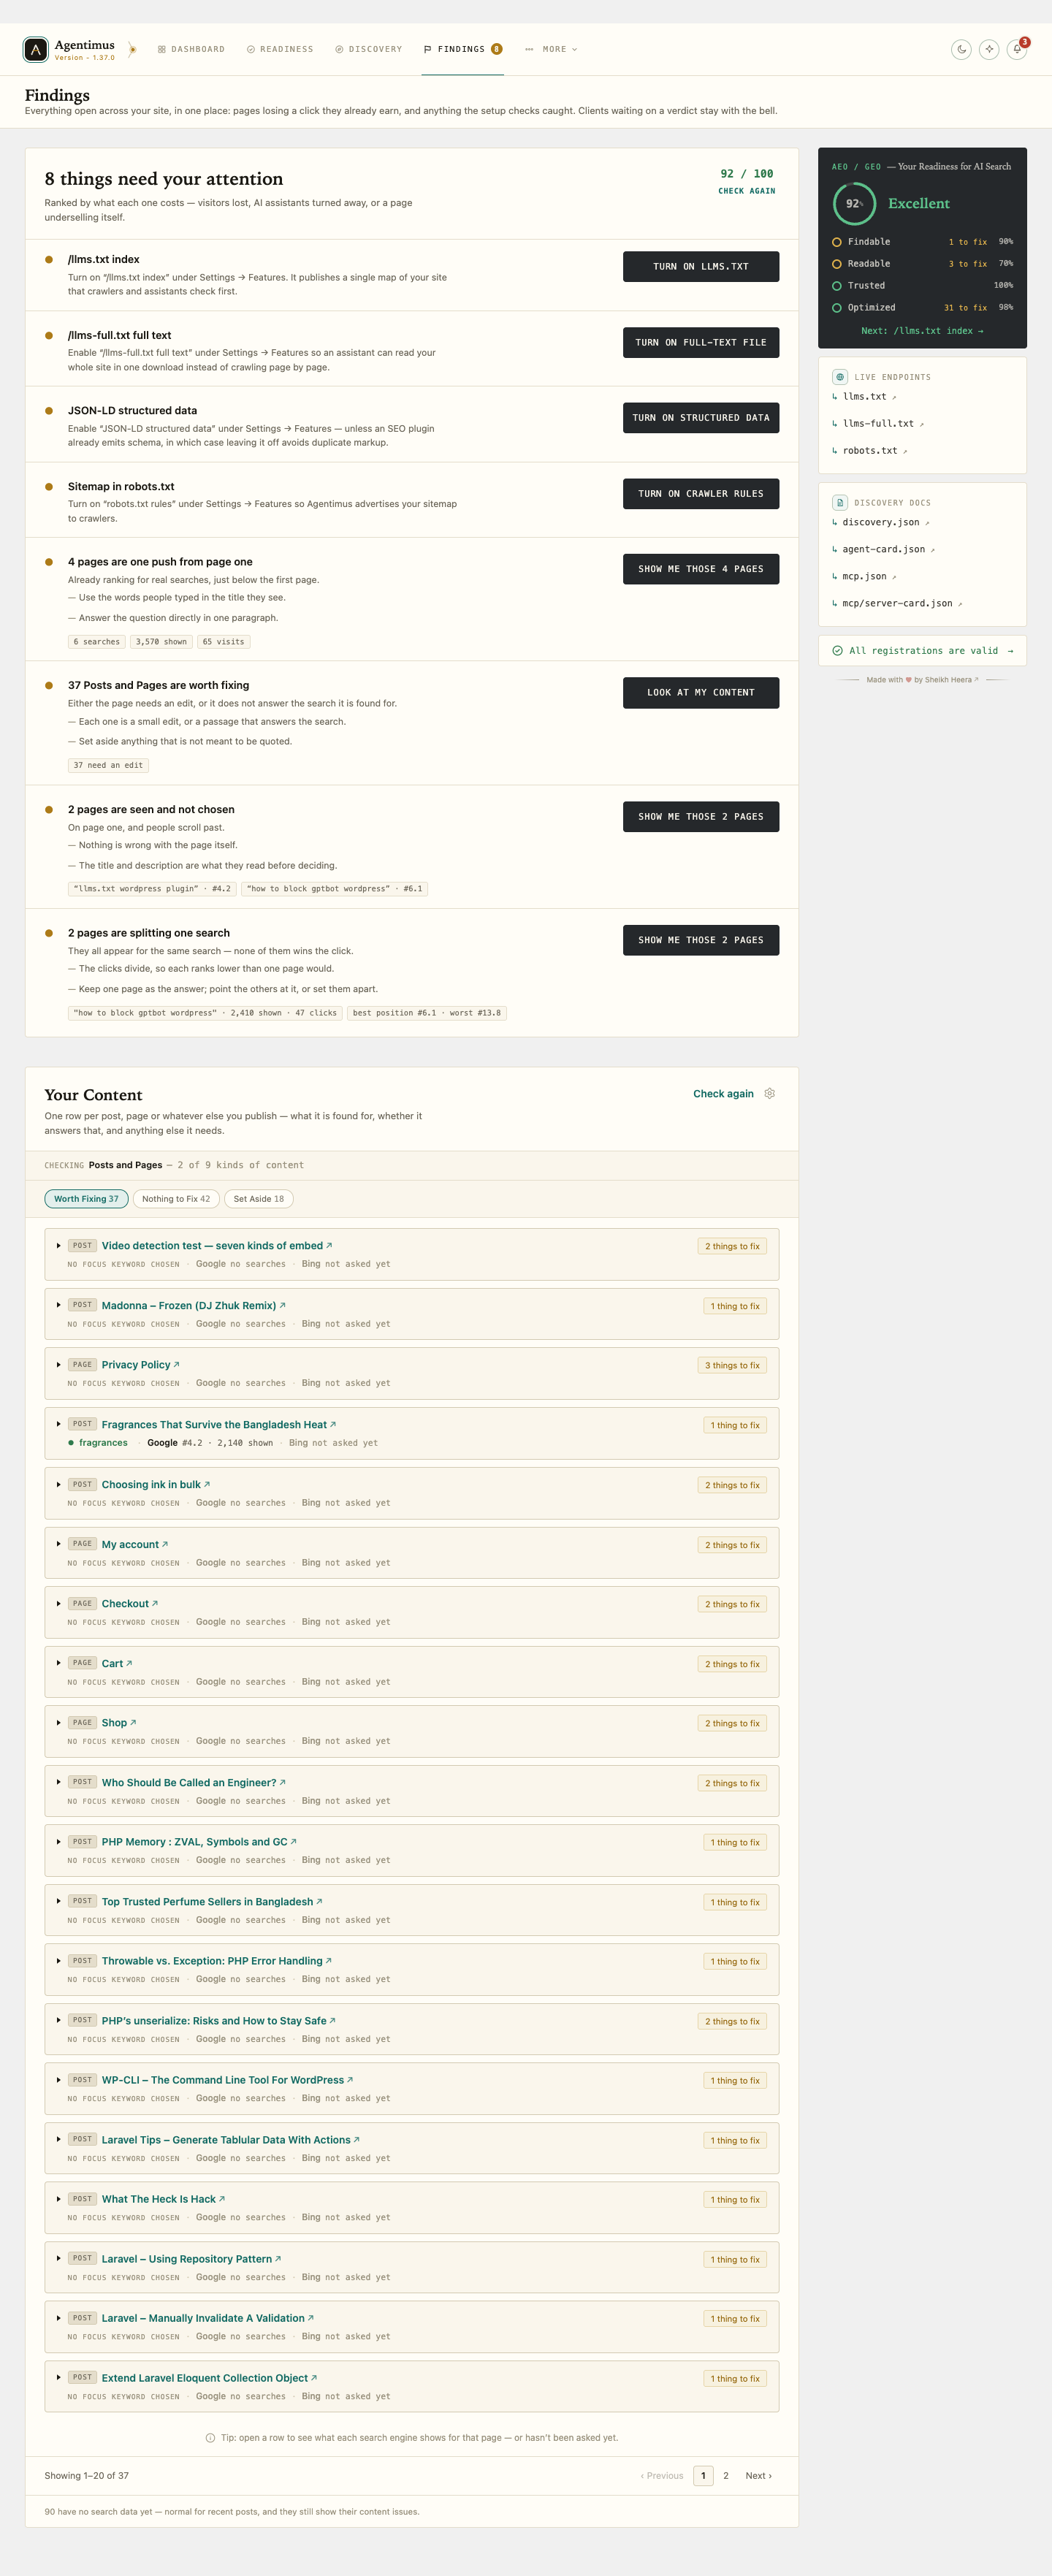Screen dimensions: 1052x2576
Task: Go to page 2 of results
Action: (726, 2476)
